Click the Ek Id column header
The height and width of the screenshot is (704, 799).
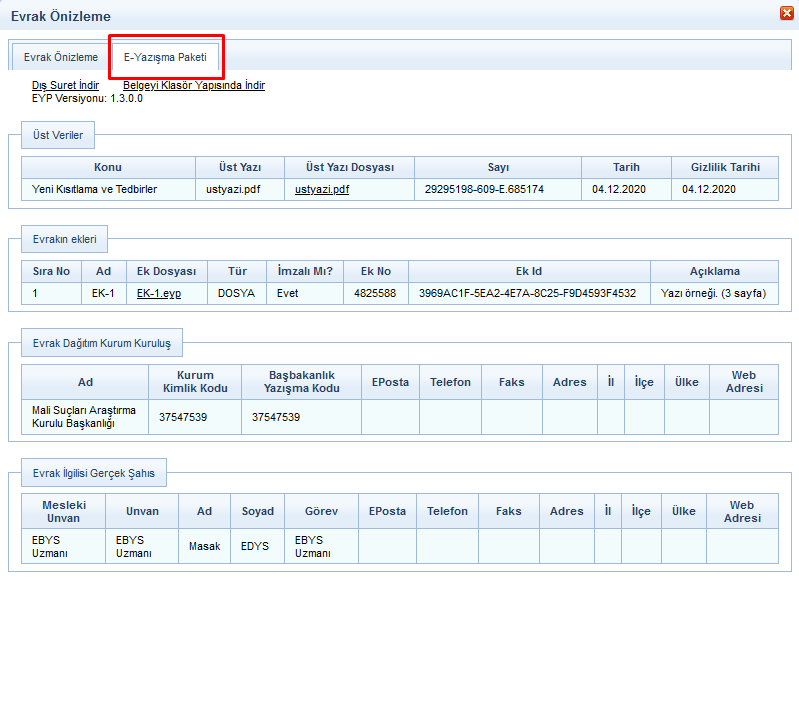[529, 271]
